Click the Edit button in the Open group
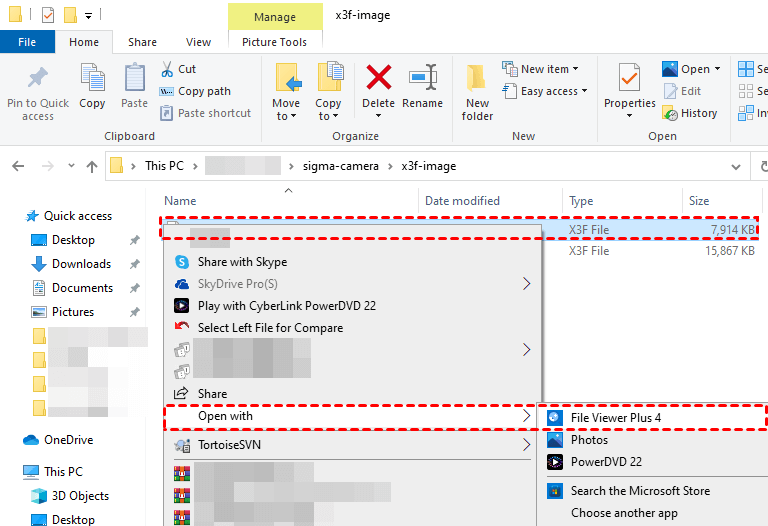Image resolution: width=768 pixels, height=526 pixels. click(682, 91)
